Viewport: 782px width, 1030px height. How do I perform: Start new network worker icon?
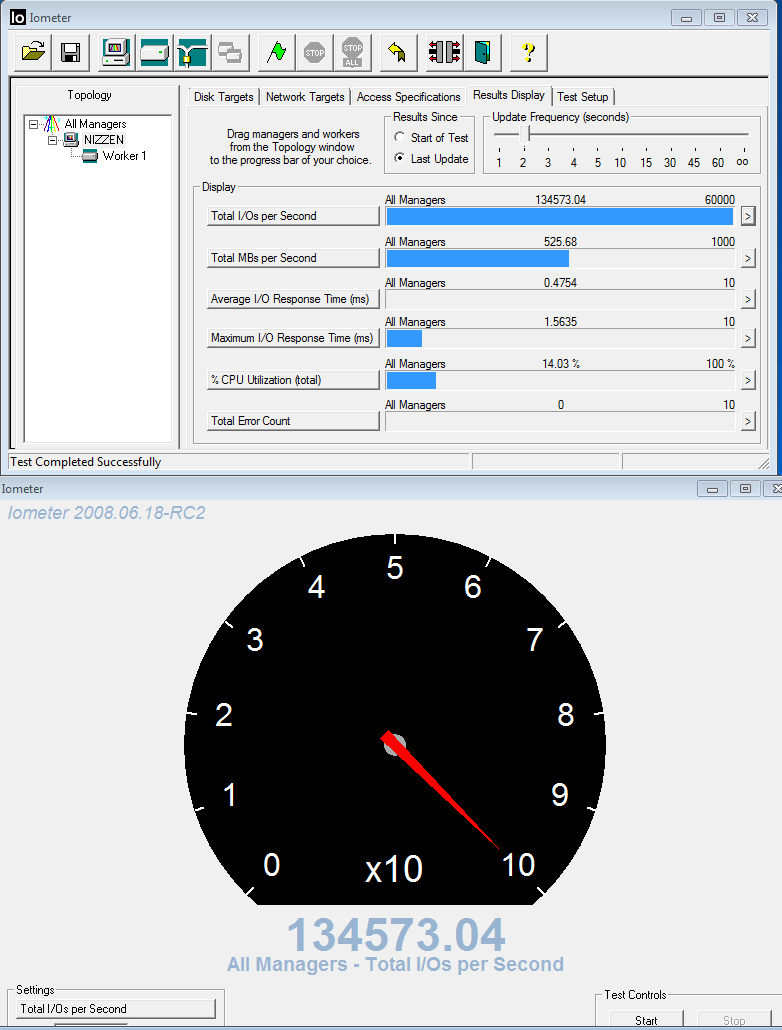pyautogui.click(x=192, y=52)
